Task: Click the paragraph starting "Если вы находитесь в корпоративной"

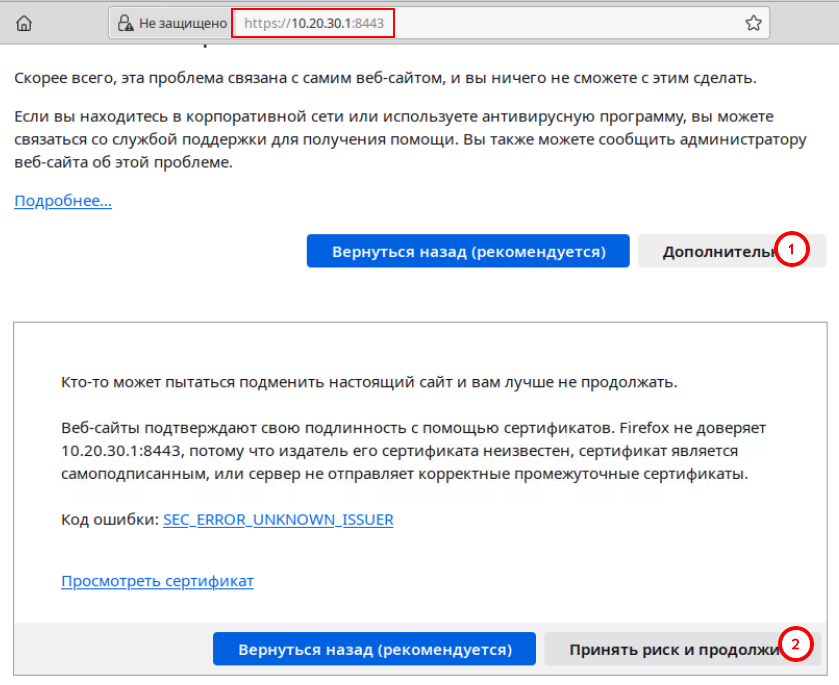Action: coord(410,139)
